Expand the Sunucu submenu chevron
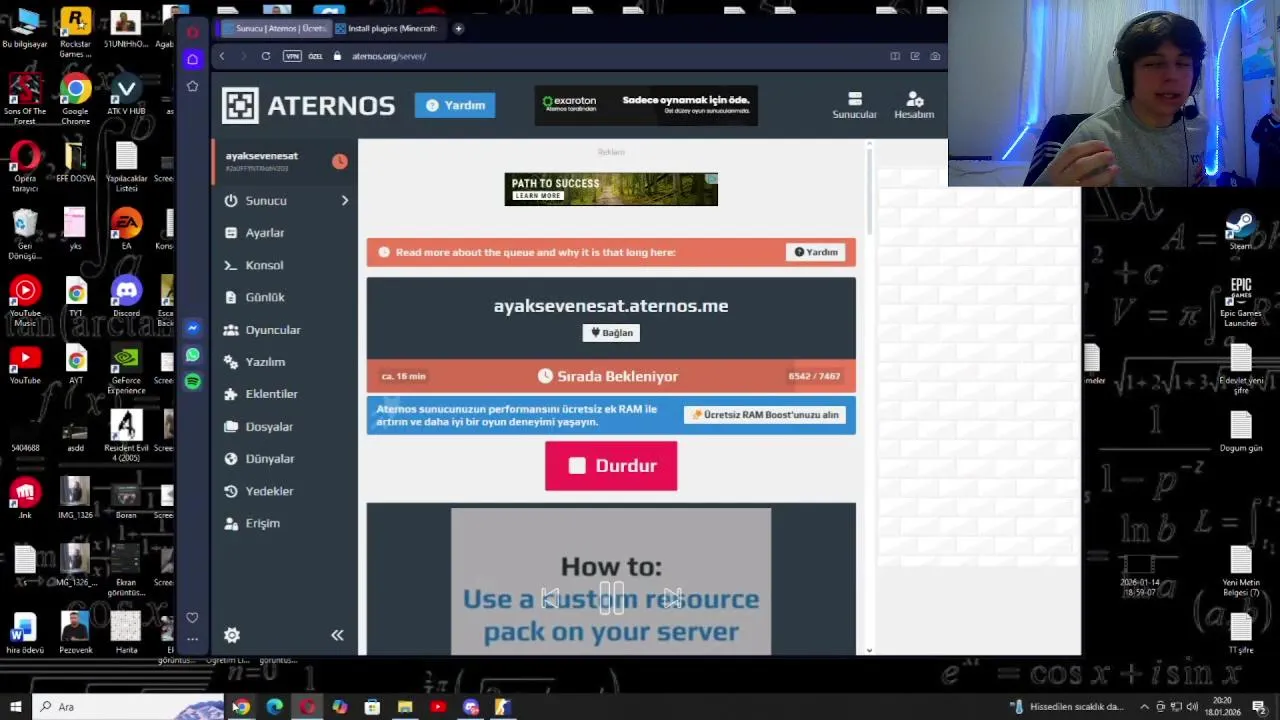 345,201
